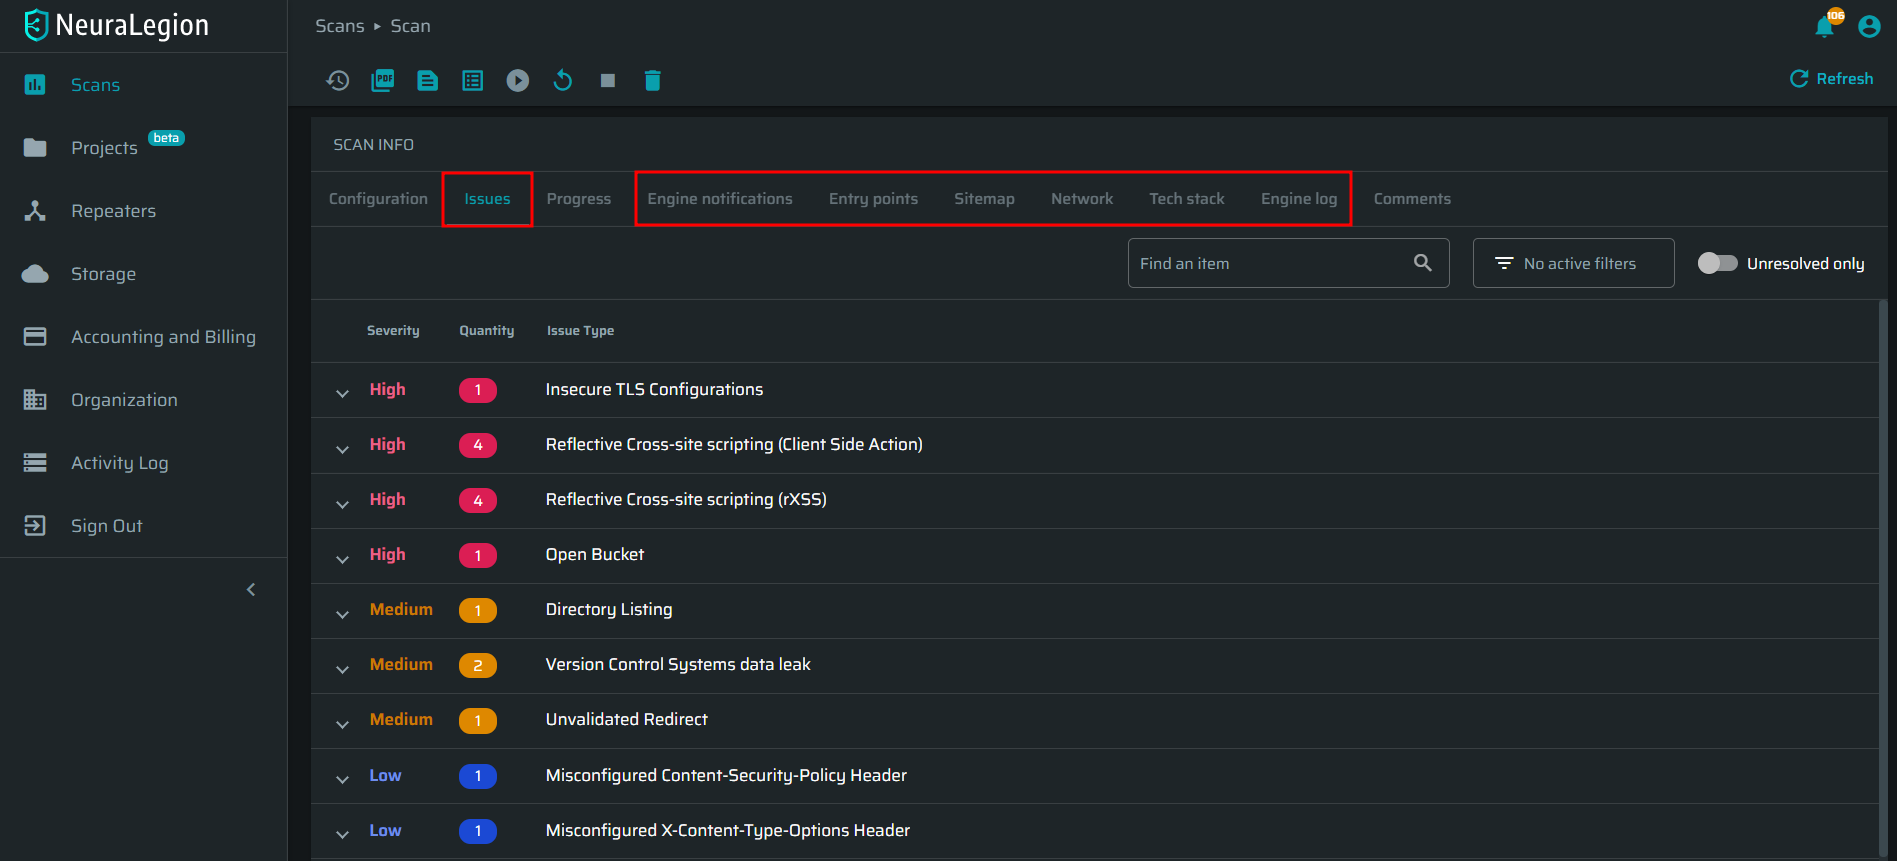Open Projects beta in sidebar
The height and width of the screenshot is (861, 1897).
pyautogui.click(x=104, y=148)
